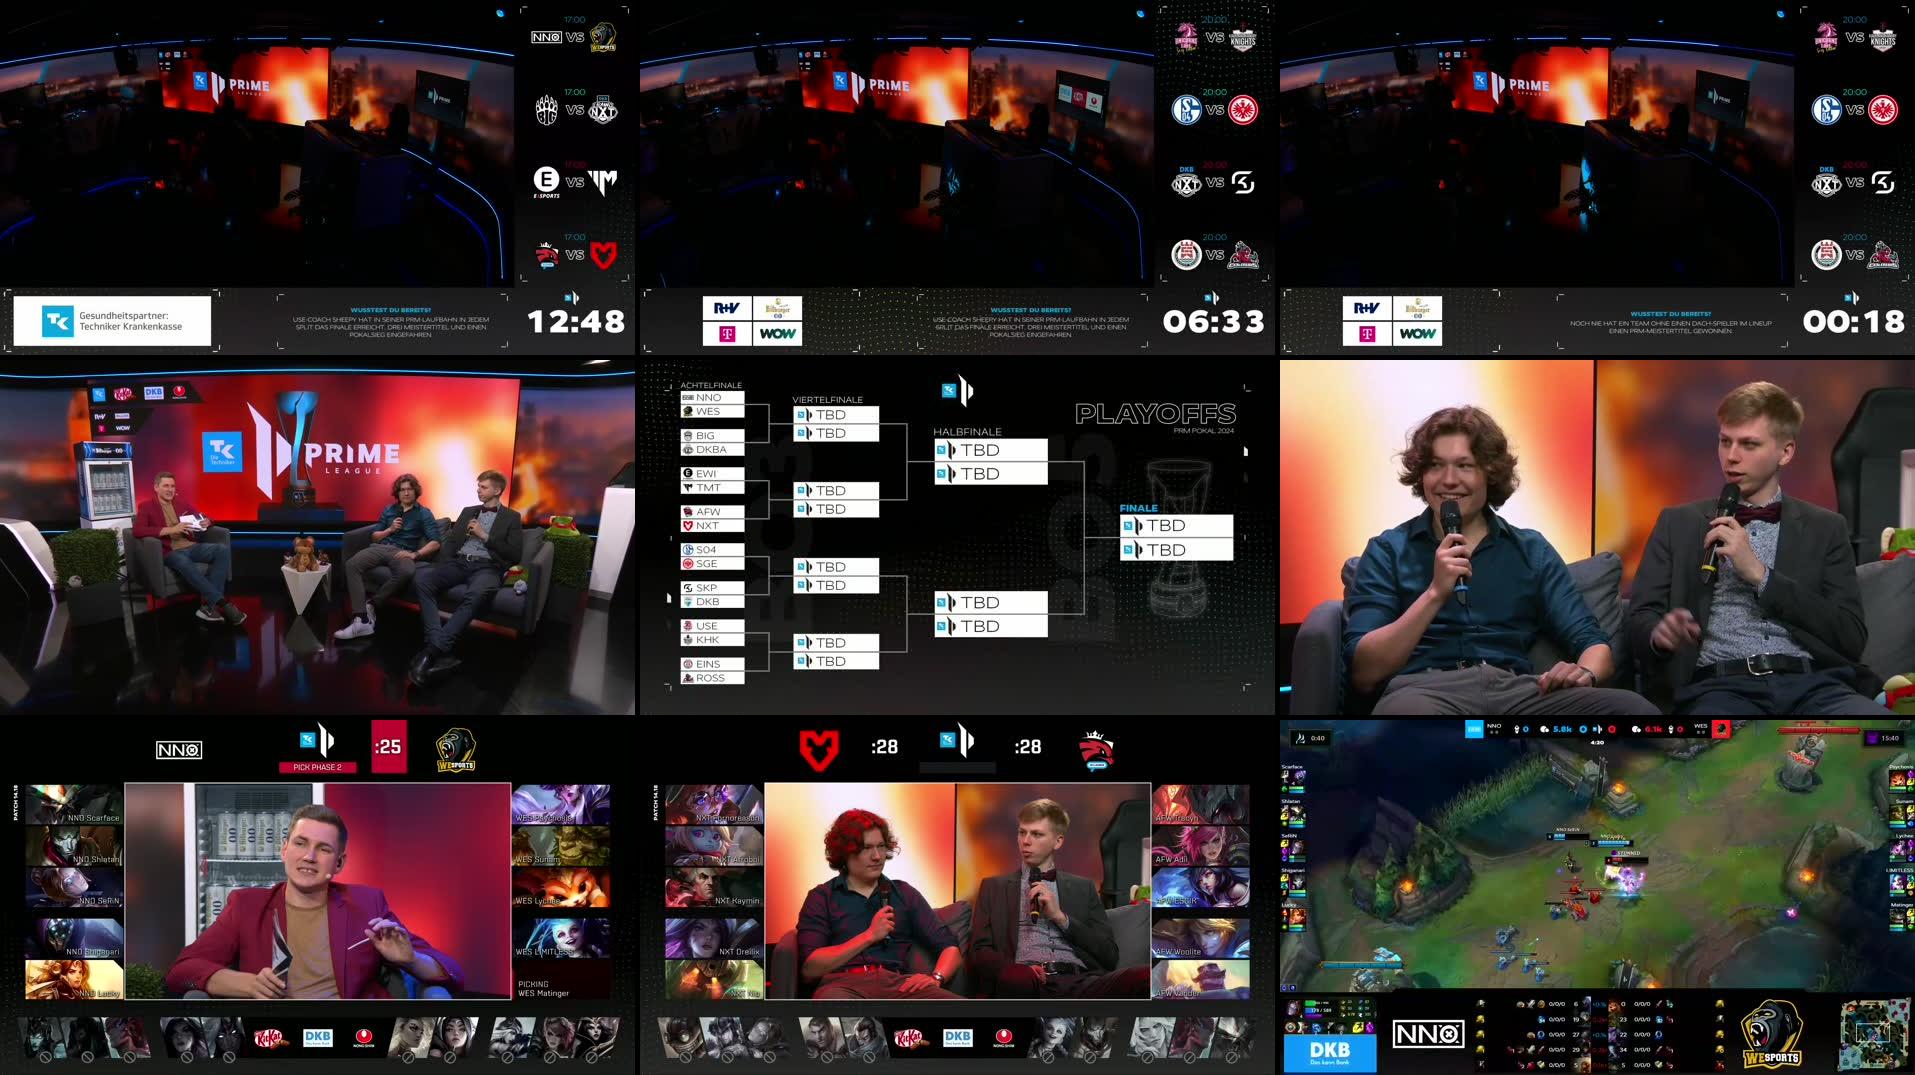Click the PLAYOFFS heading in the bracket
The image size is (1915, 1075).
click(x=1155, y=413)
